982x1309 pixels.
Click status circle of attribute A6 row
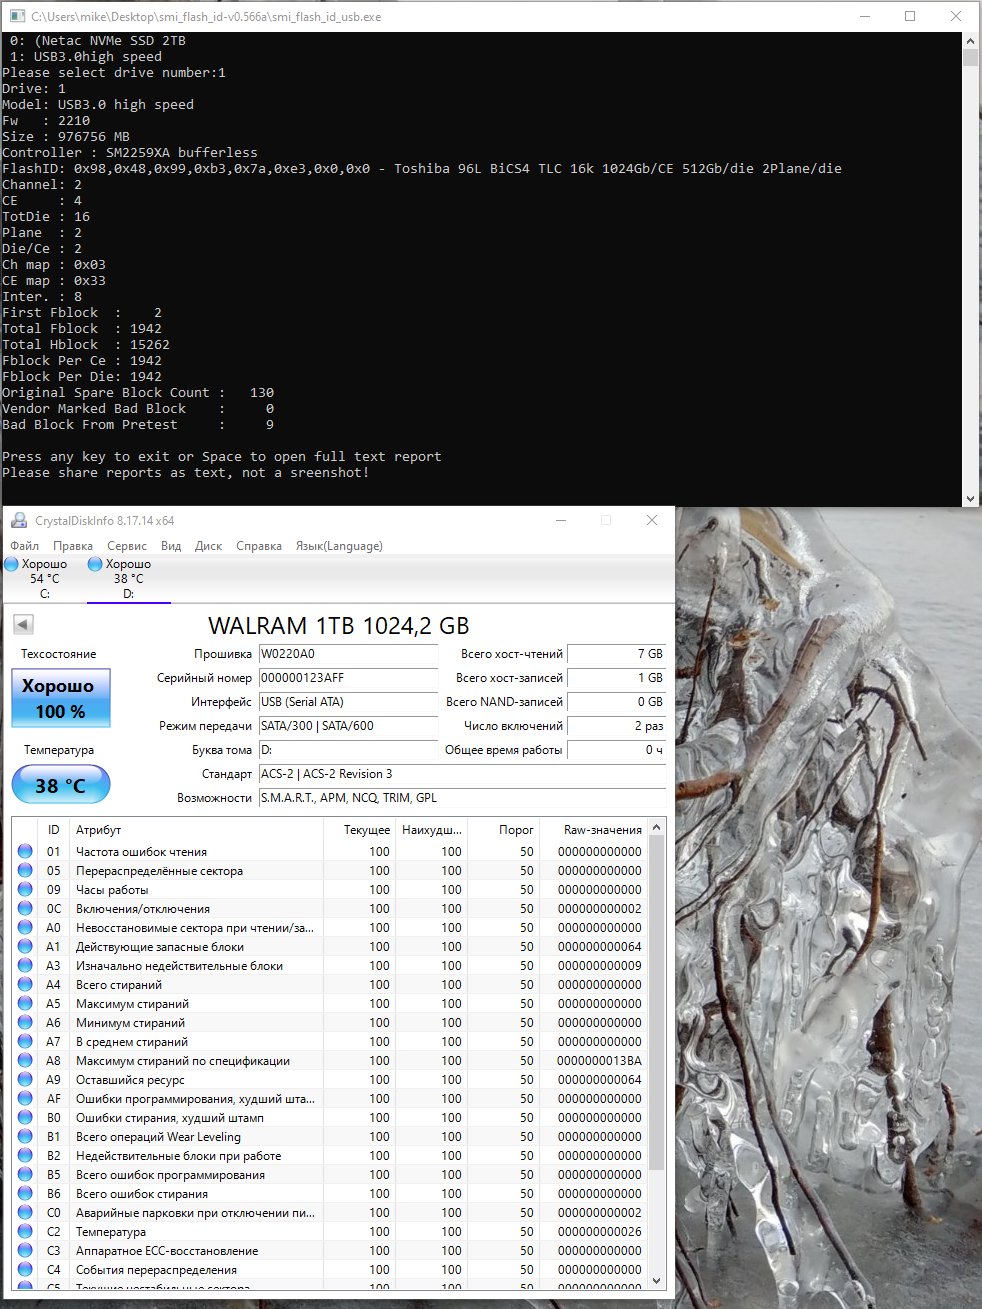click(x=25, y=1022)
